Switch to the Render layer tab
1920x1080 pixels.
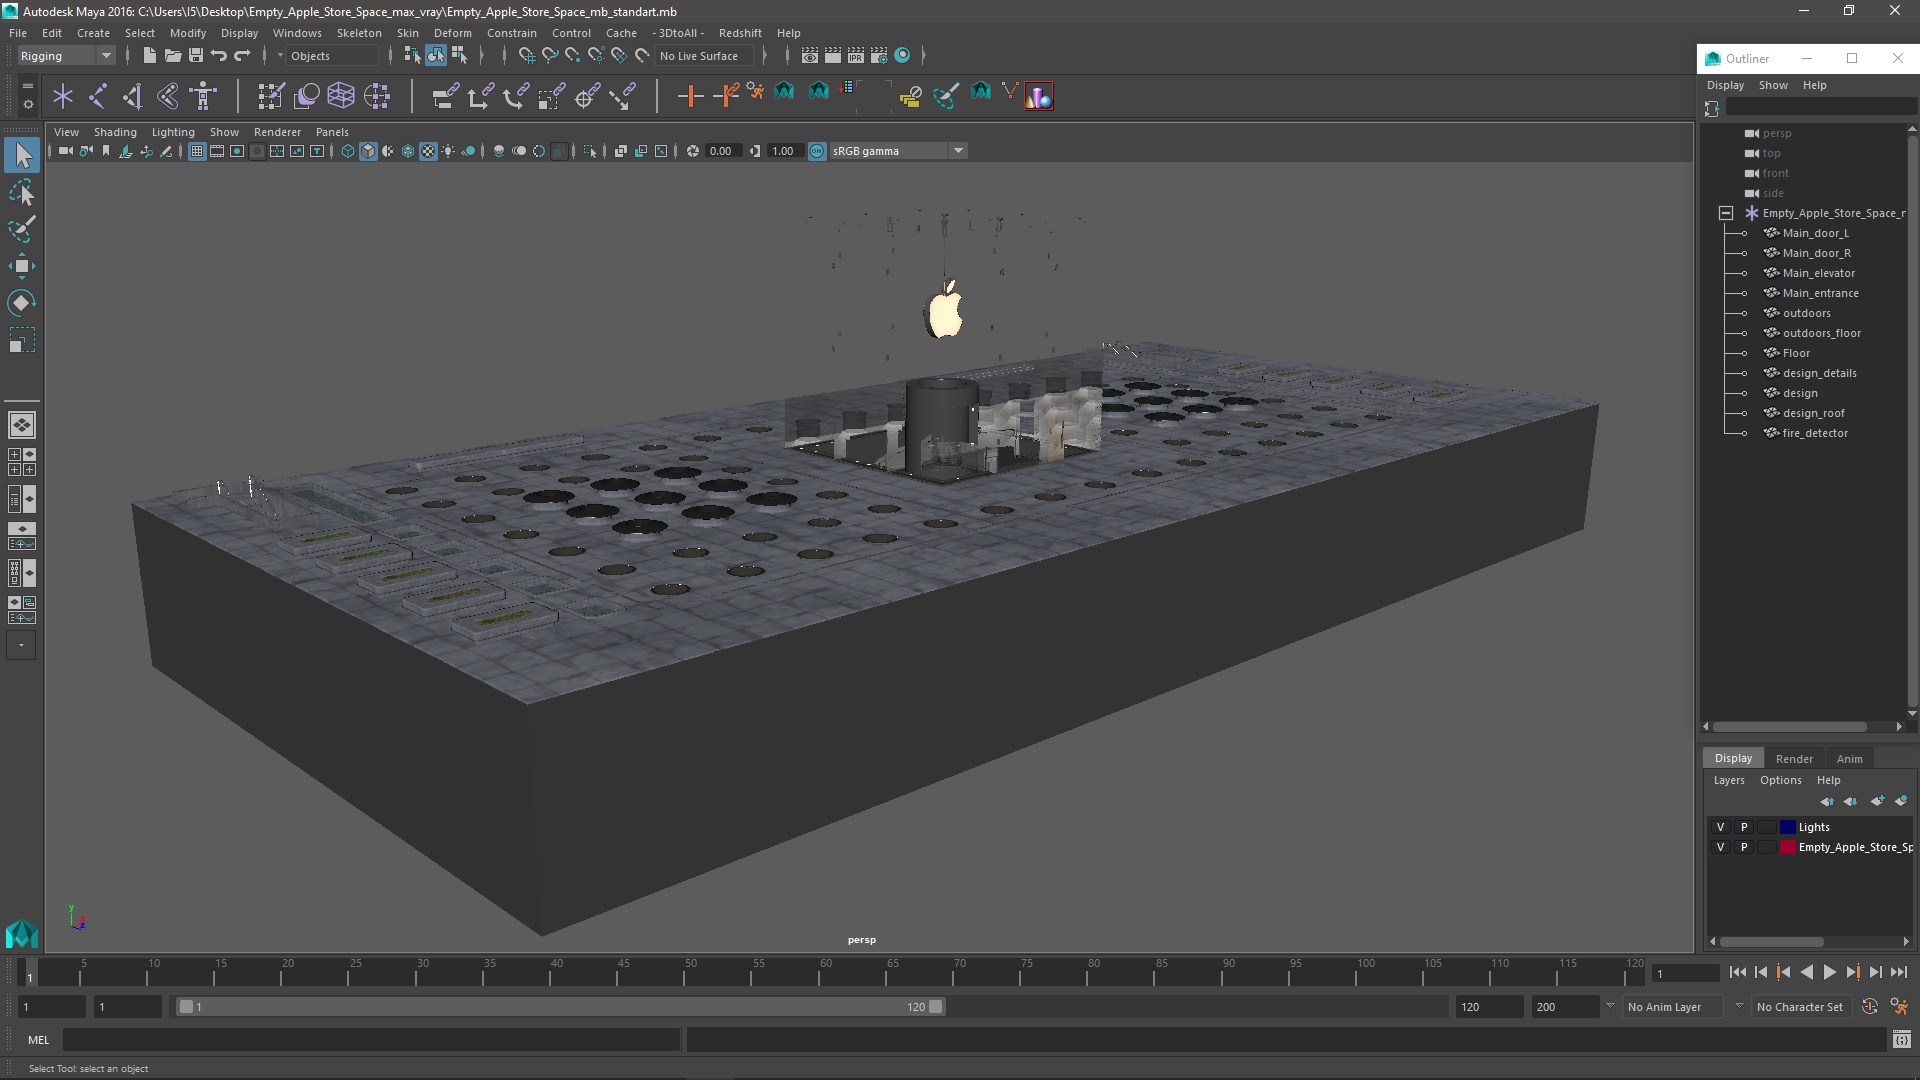(1794, 759)
